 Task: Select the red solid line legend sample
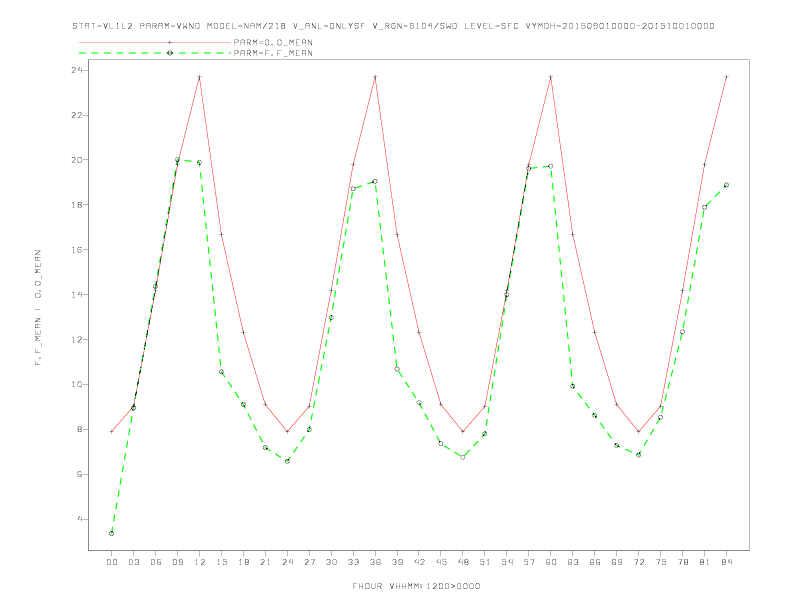(155, 42)
